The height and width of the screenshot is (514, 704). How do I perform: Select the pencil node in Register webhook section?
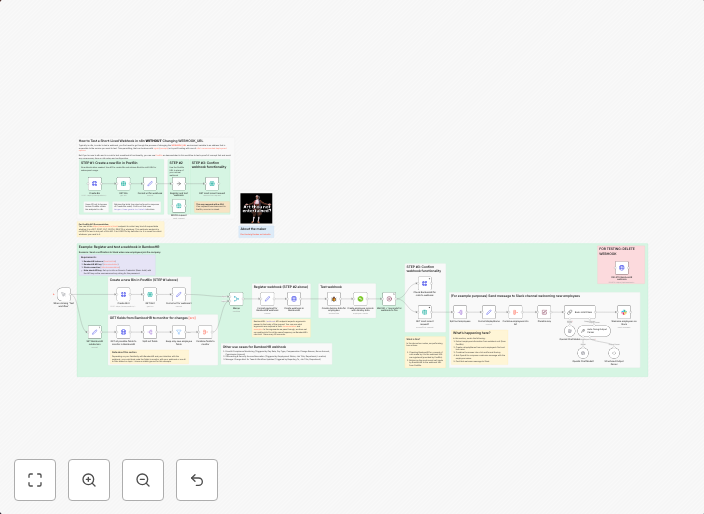click(267, 298)
